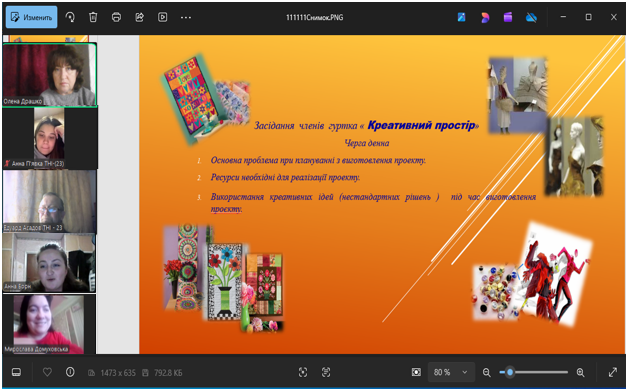Enter full screen with the expand arrows icon
Screen dimensions: 629x390
pos(613,372)
